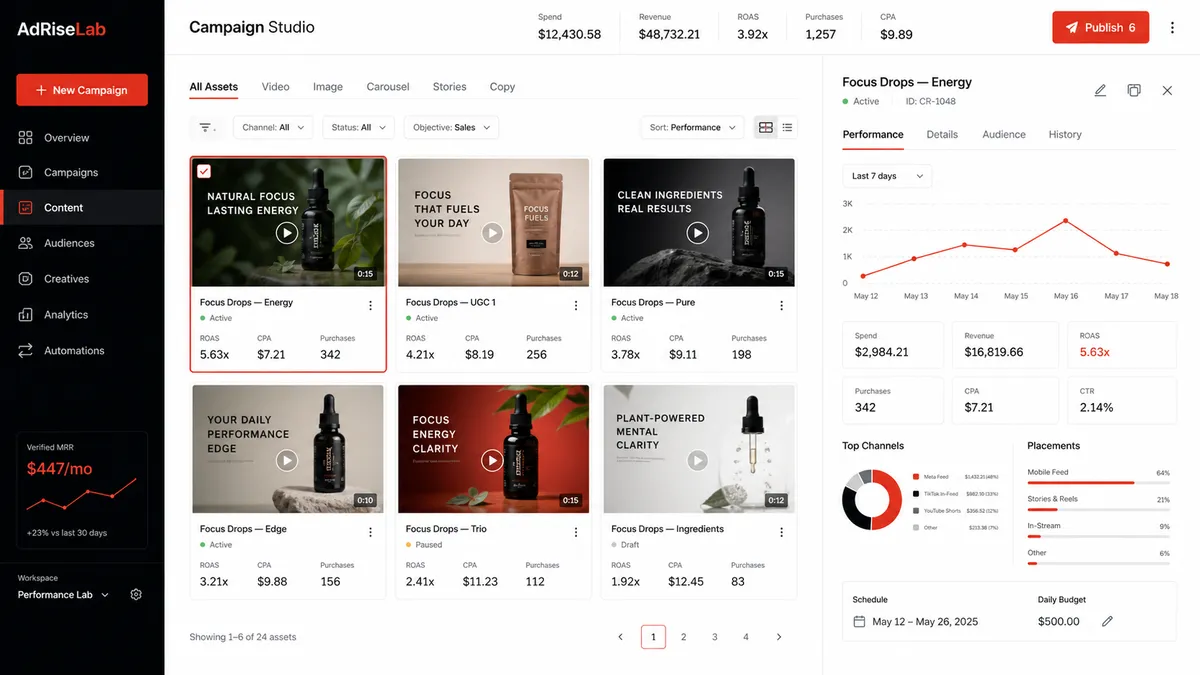Open the filter options icon
The height and width of the screenshot is (675, 1200).
tap(207, 128)
